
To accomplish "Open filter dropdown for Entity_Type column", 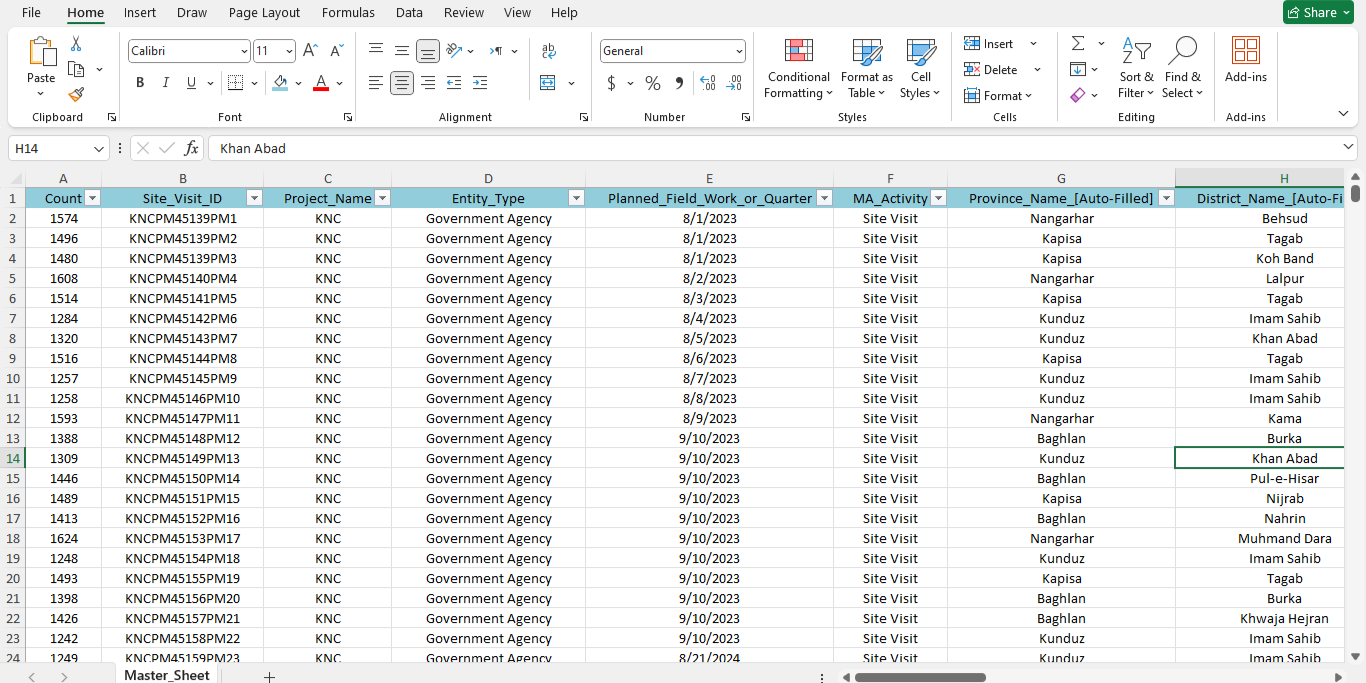I will (576, 198).
